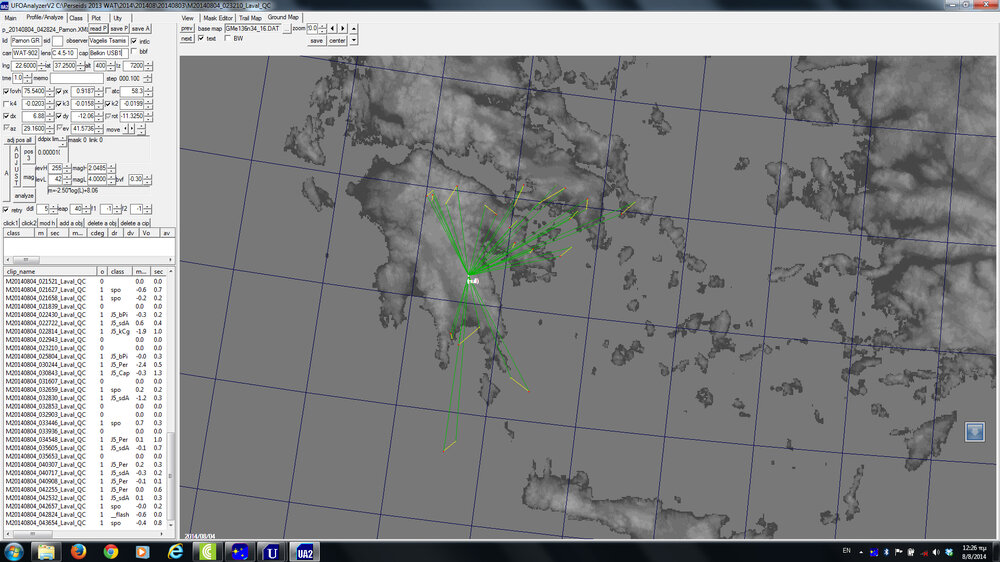The height and width of the screenshot is (562, 1000).
Task: Enable the BW checkbox
Action: pyautogui.click(x=225, y=39)
